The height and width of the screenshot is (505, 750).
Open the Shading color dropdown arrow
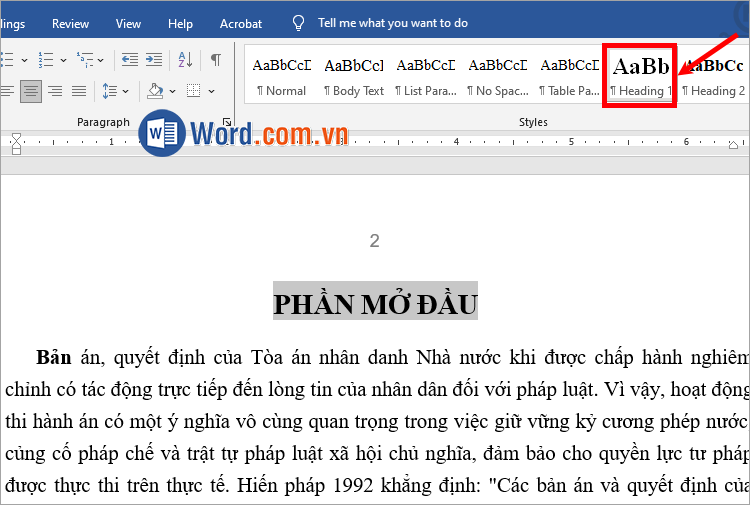pyautogui.click(x=173, y=91)
